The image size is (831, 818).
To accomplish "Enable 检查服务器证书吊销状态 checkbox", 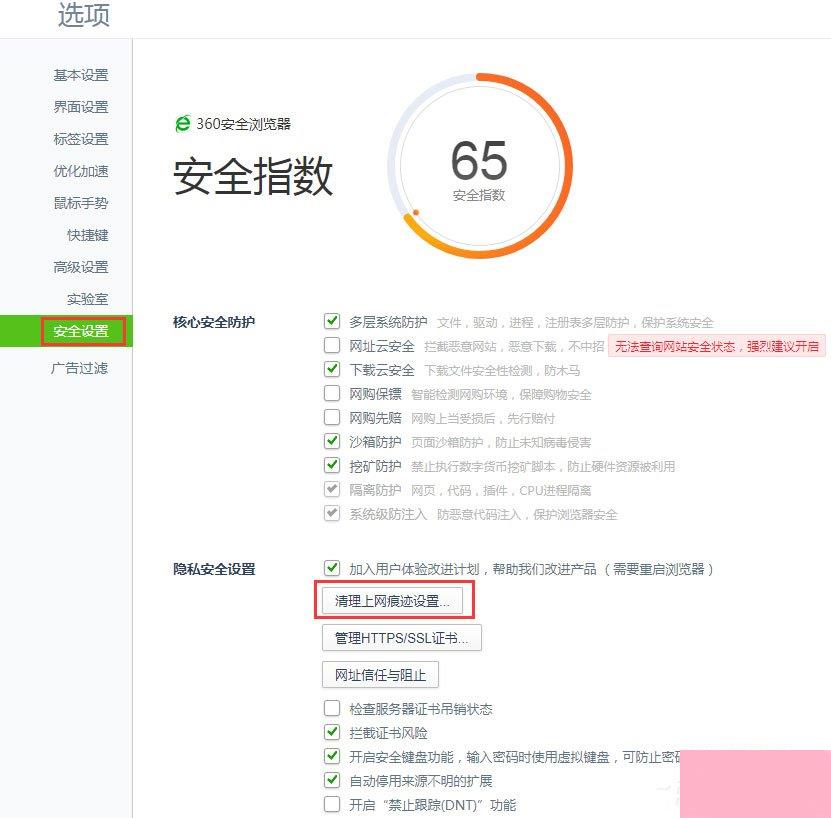I will [332, 708].
